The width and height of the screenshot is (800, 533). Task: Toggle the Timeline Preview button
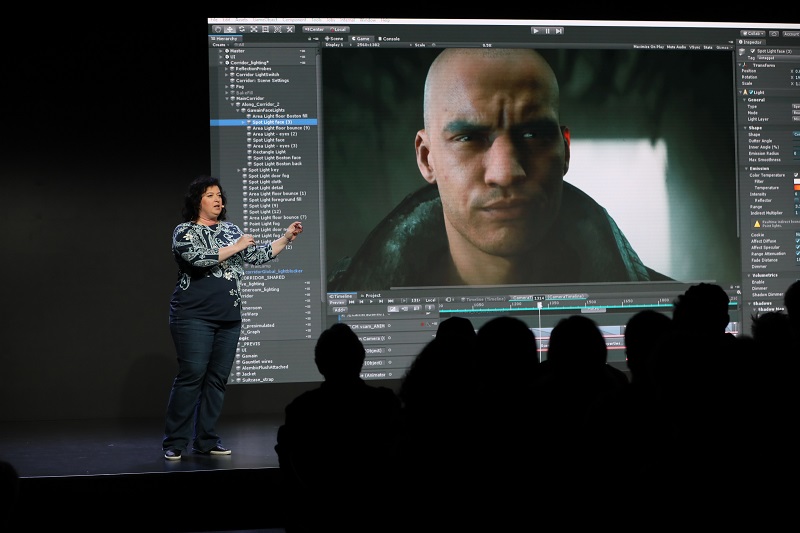pyautogui.click(x=337, y=302)
